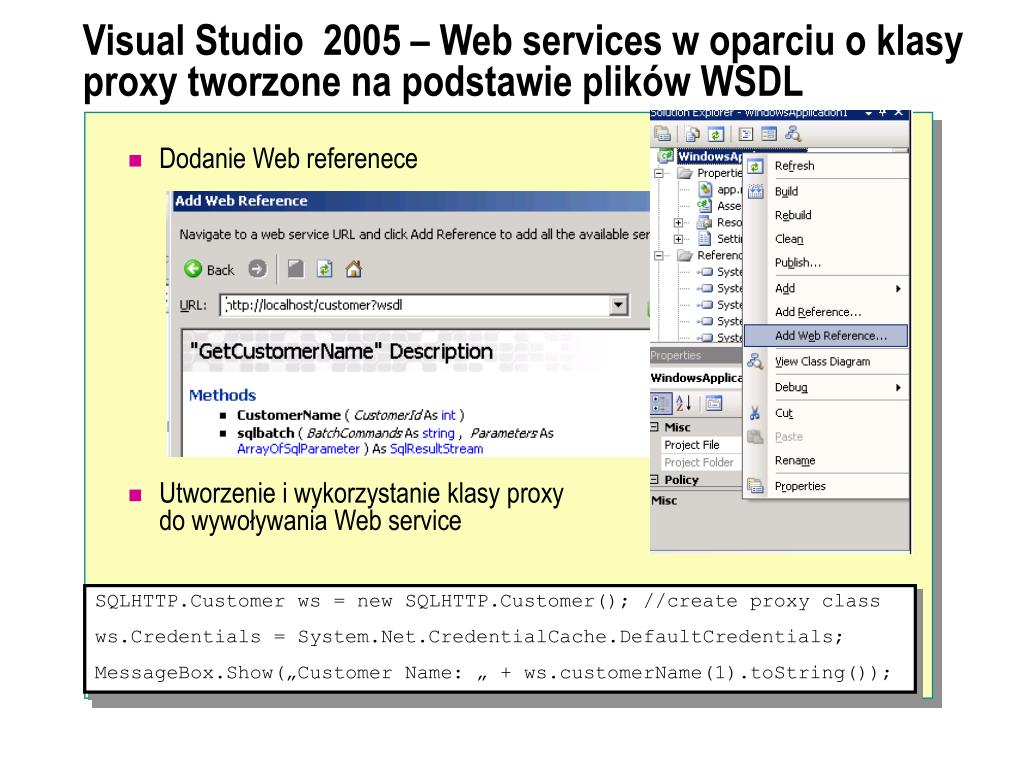Click the Alphabetical sort icon in Properties panel
Viewport: 1024px width, 768px height.
pos(683,403)
